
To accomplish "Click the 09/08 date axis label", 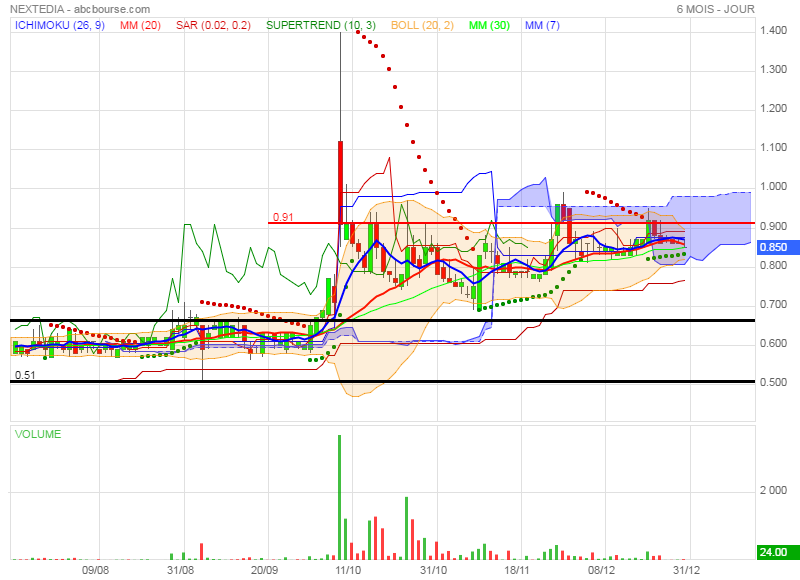I will click(95, 570).
